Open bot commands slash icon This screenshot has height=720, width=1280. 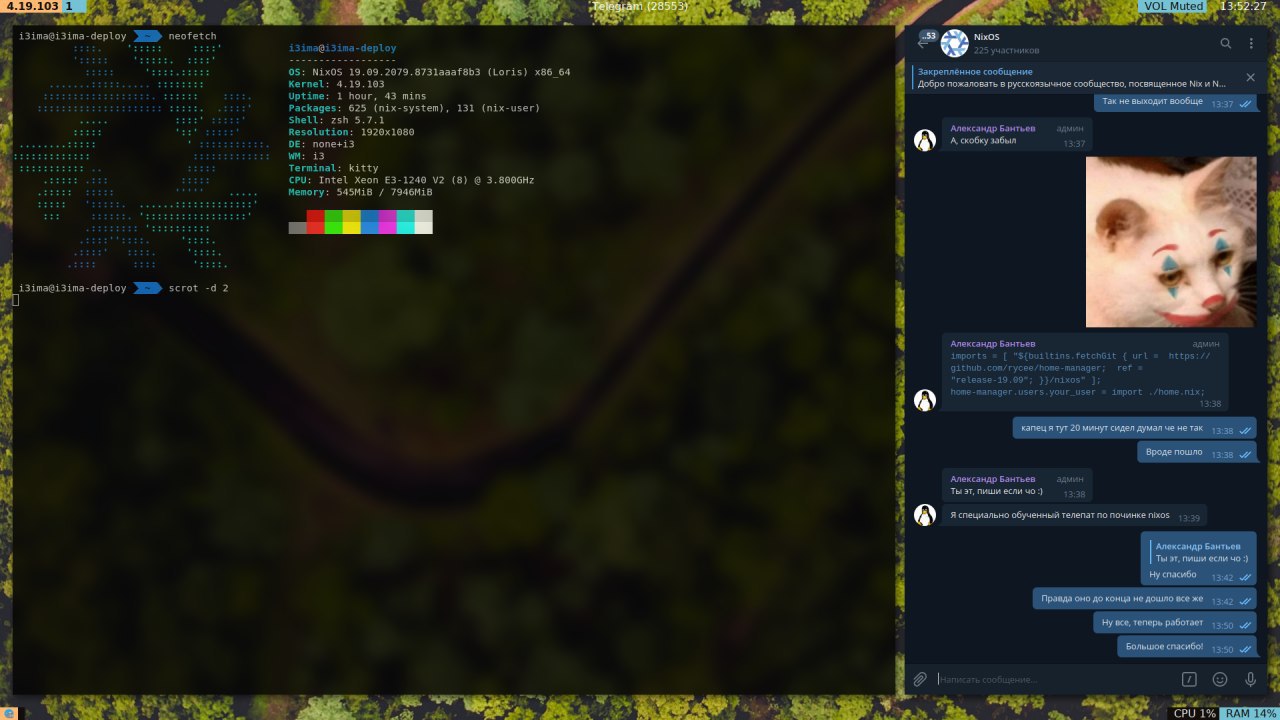pos(1189,679)
